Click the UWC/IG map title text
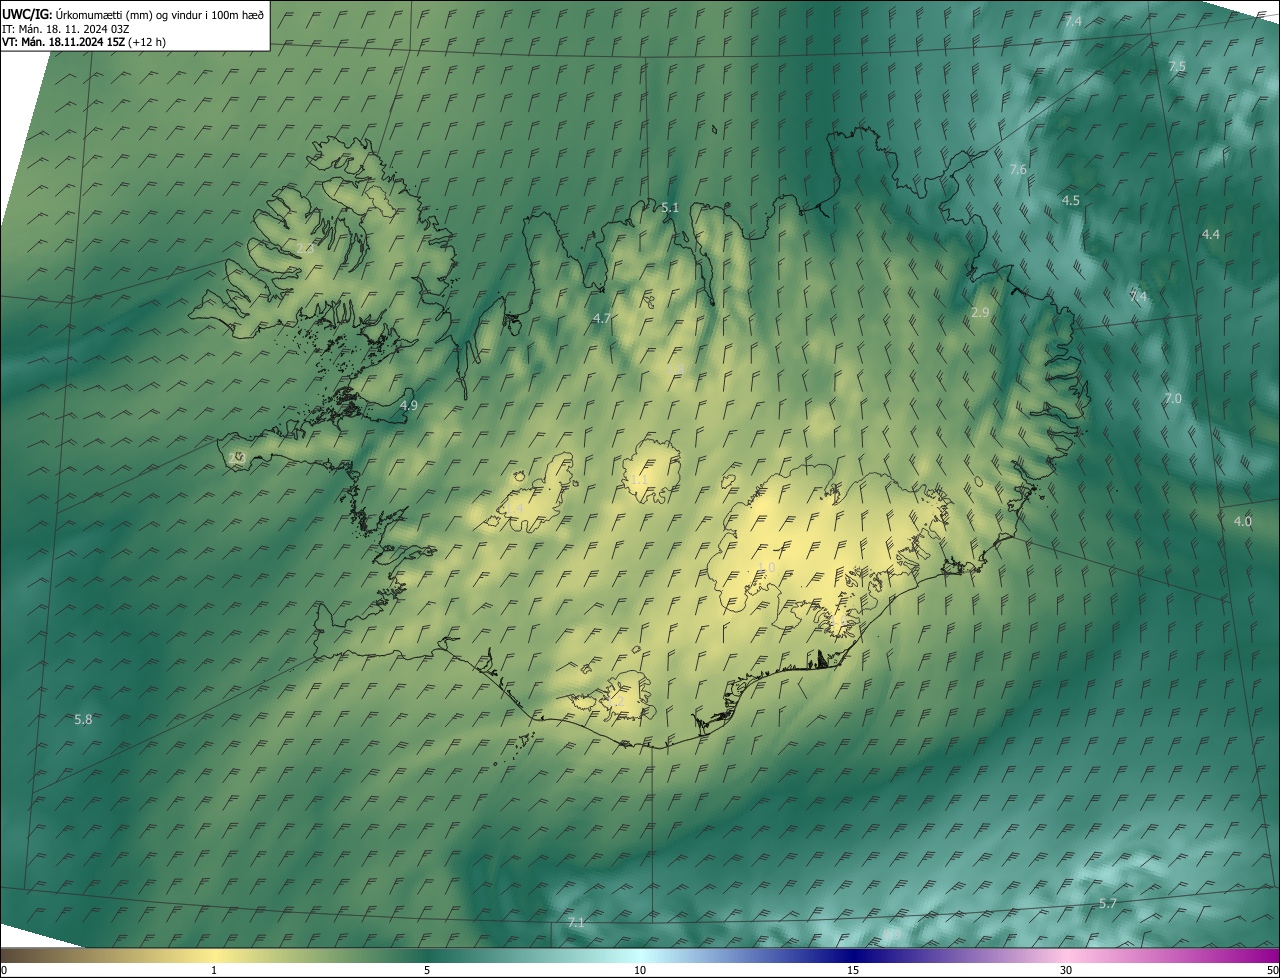The width and height of the screenshot is (1280, 978). (x=133, y=14)
